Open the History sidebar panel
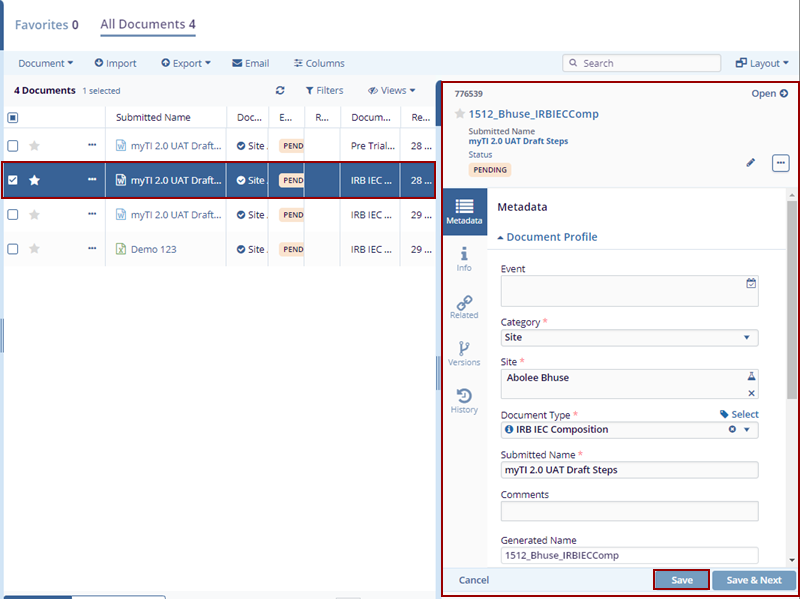 (464, 401)
